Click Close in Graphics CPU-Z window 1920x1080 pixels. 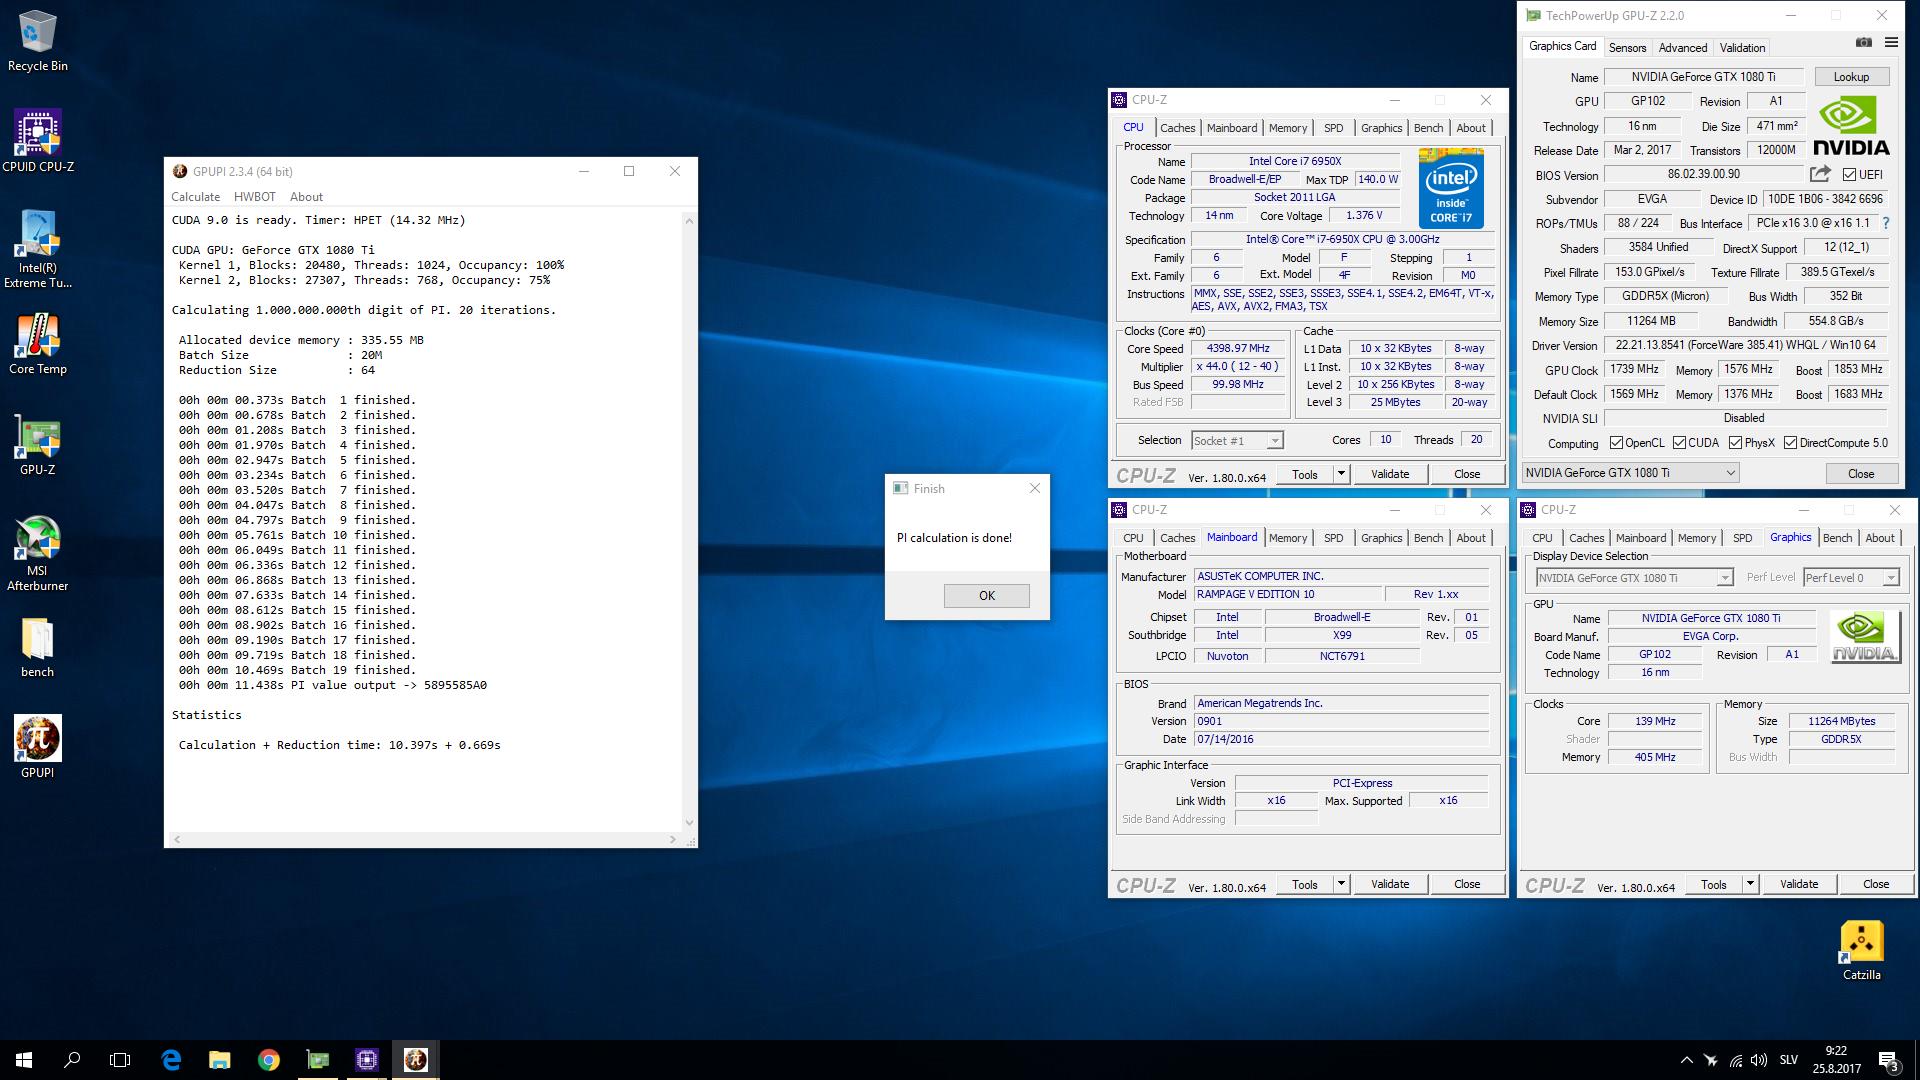[1876, 884]
